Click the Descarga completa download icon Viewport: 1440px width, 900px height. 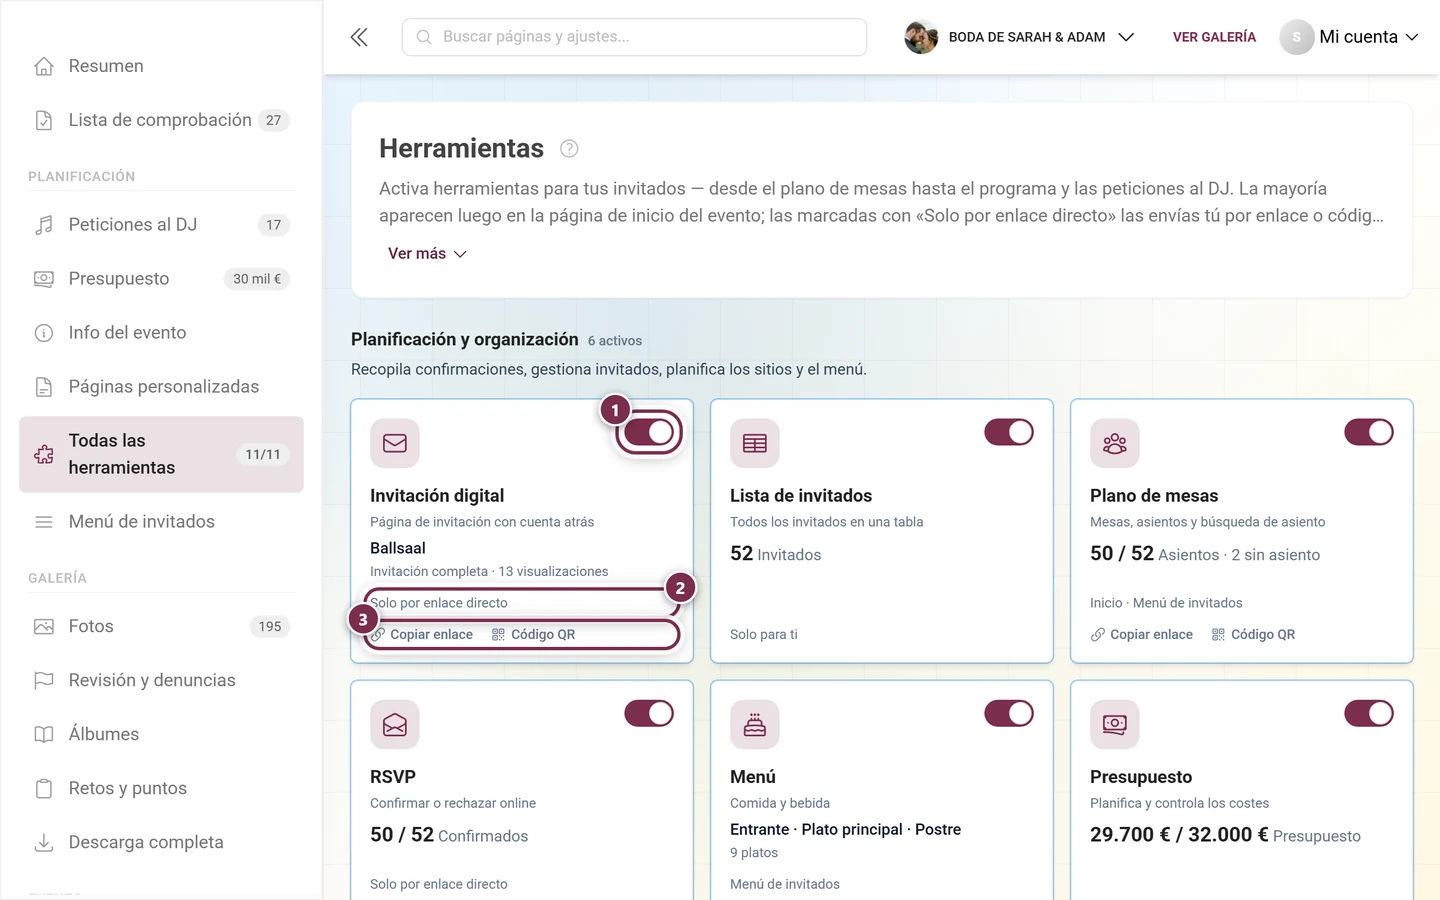[44, 843]
